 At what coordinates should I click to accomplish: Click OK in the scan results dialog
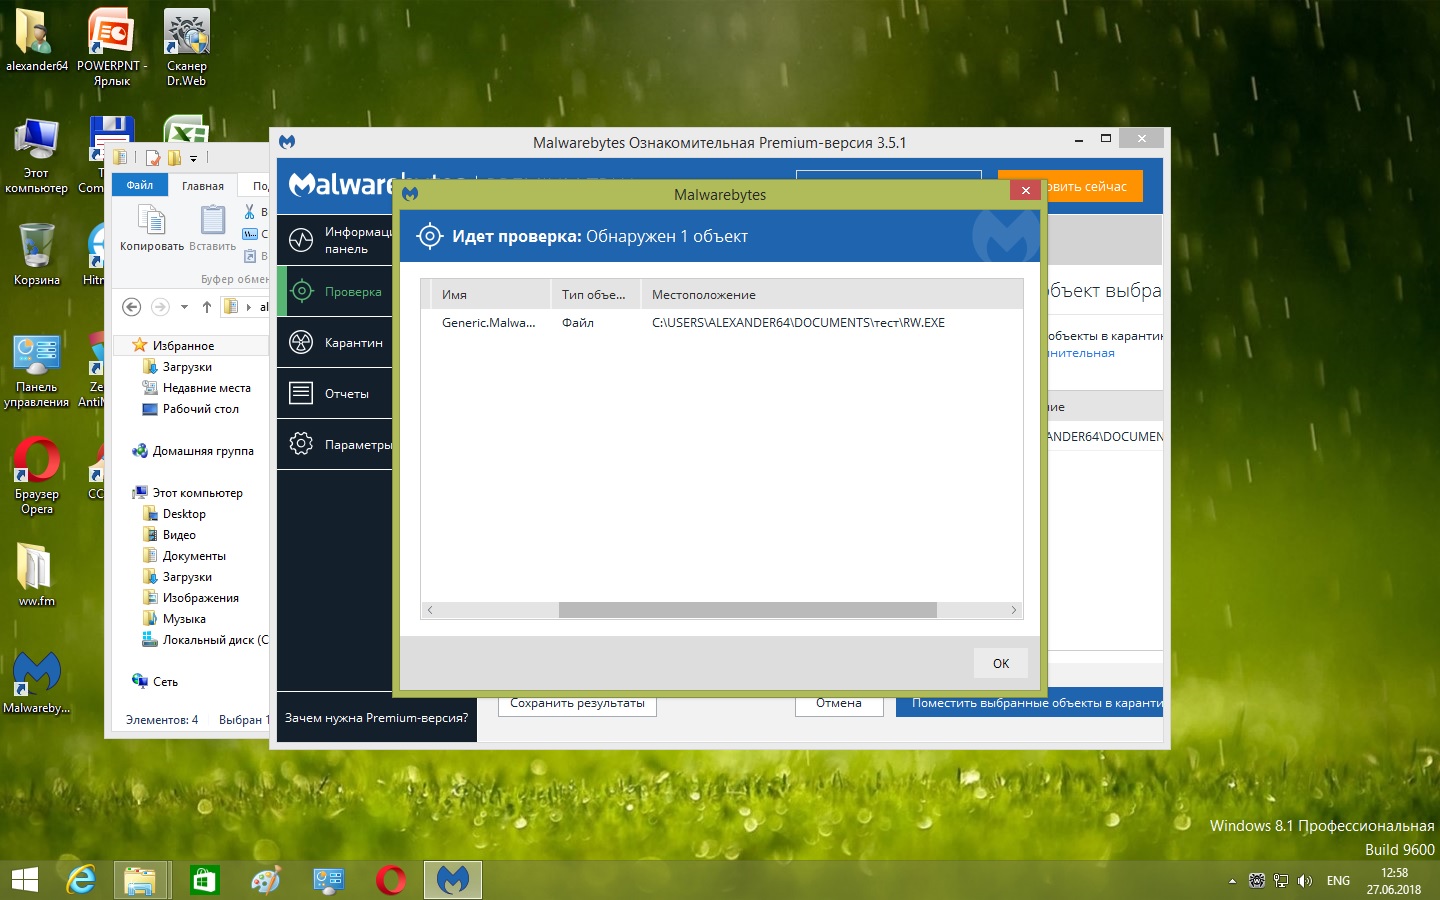coord(1001,663)
